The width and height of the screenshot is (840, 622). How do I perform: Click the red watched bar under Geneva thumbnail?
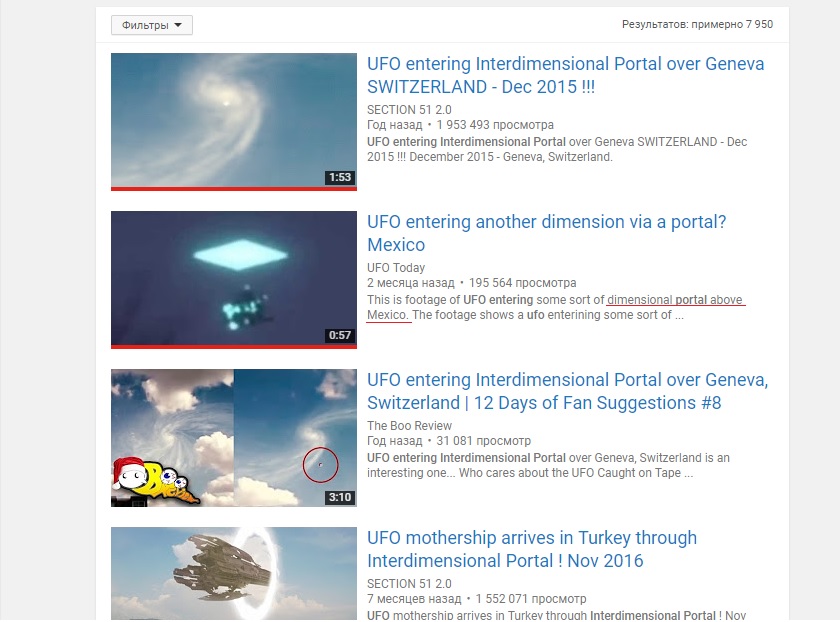point(234,189)
